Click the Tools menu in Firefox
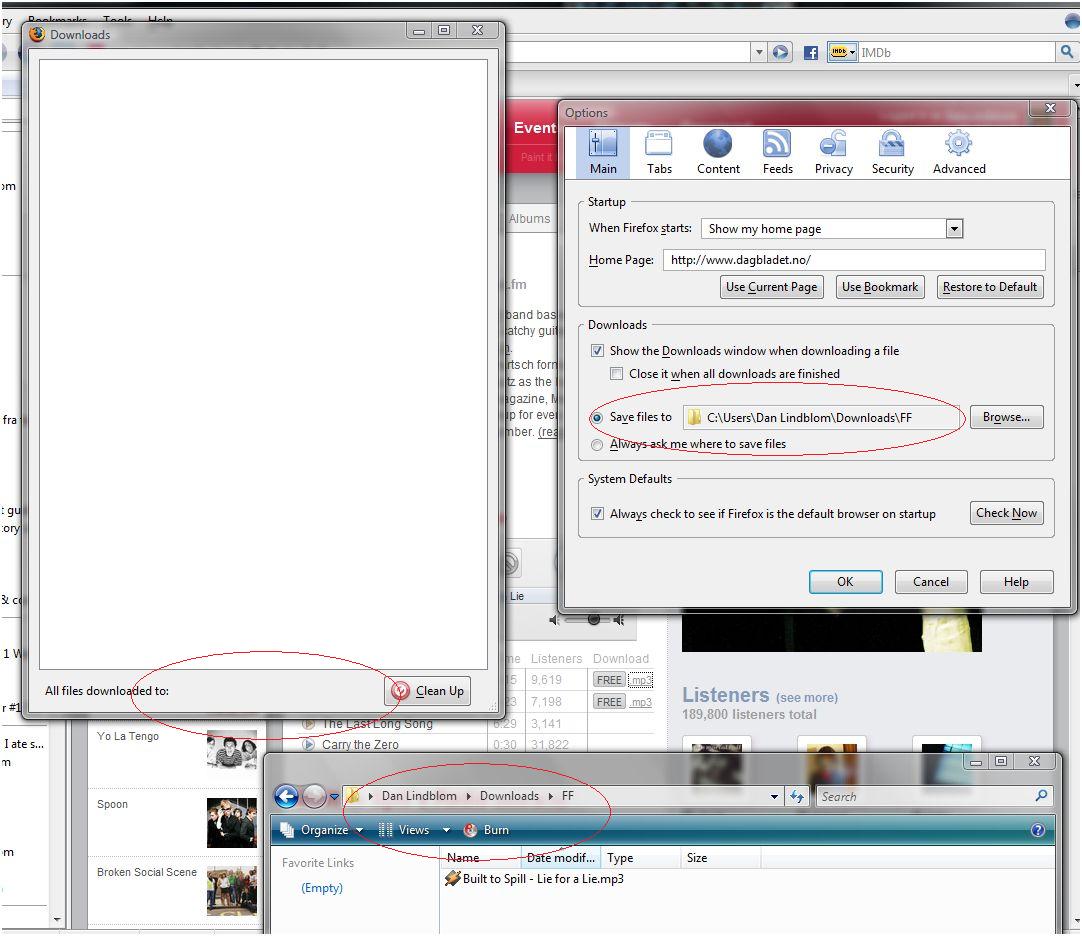The image size is (1082, 936). pyautogui.click(x=117, y=21)
